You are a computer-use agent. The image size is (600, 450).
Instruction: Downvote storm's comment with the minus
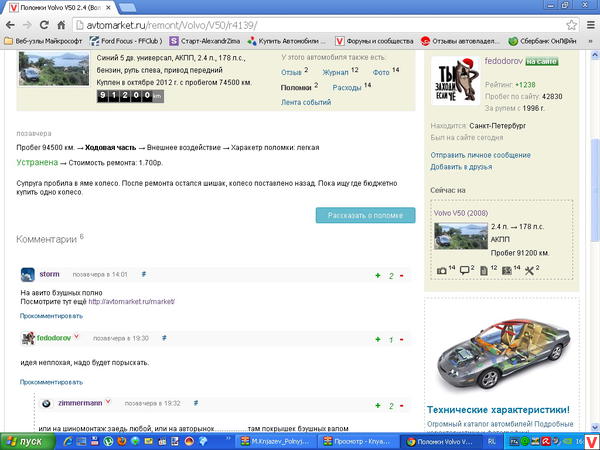click(x=401, y=276)
